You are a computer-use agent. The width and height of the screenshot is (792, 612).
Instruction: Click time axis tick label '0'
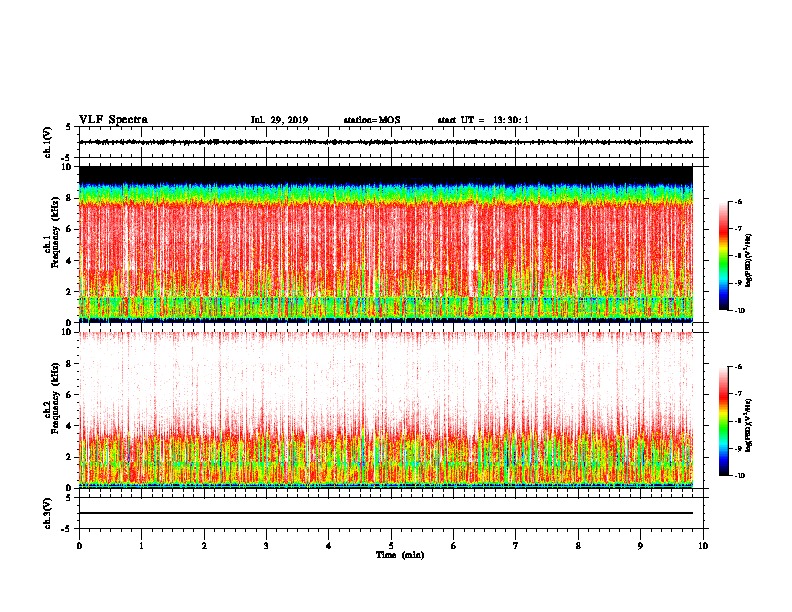click(x=79, y=546)
